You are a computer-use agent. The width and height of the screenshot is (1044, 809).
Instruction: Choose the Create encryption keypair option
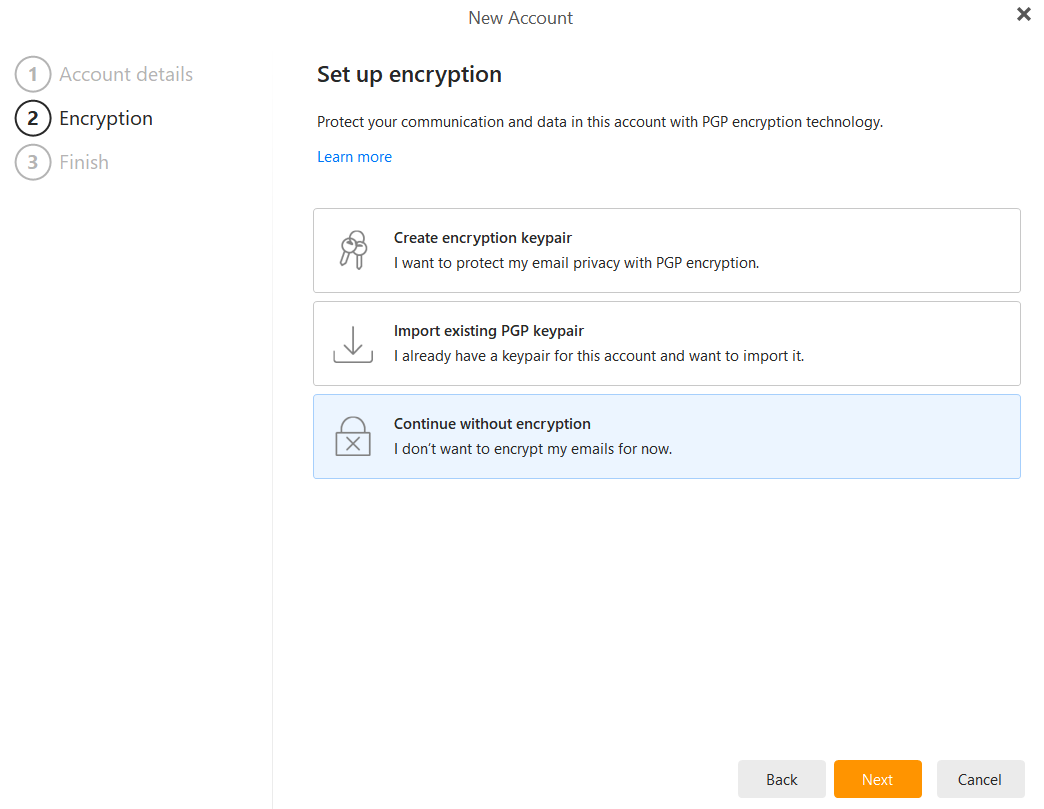pyautogui.click(x=667, y=250)
